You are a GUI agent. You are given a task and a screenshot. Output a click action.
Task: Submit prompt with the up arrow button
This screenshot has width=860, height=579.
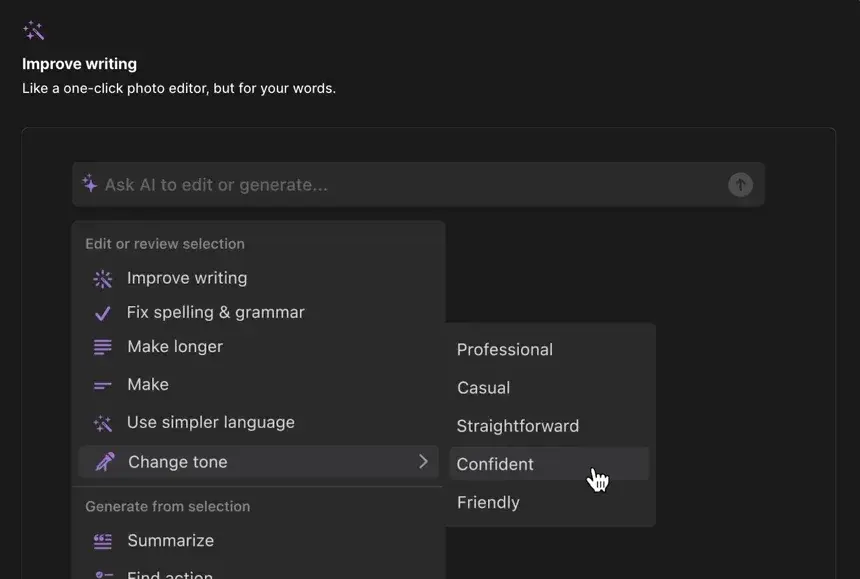[740, 185]
